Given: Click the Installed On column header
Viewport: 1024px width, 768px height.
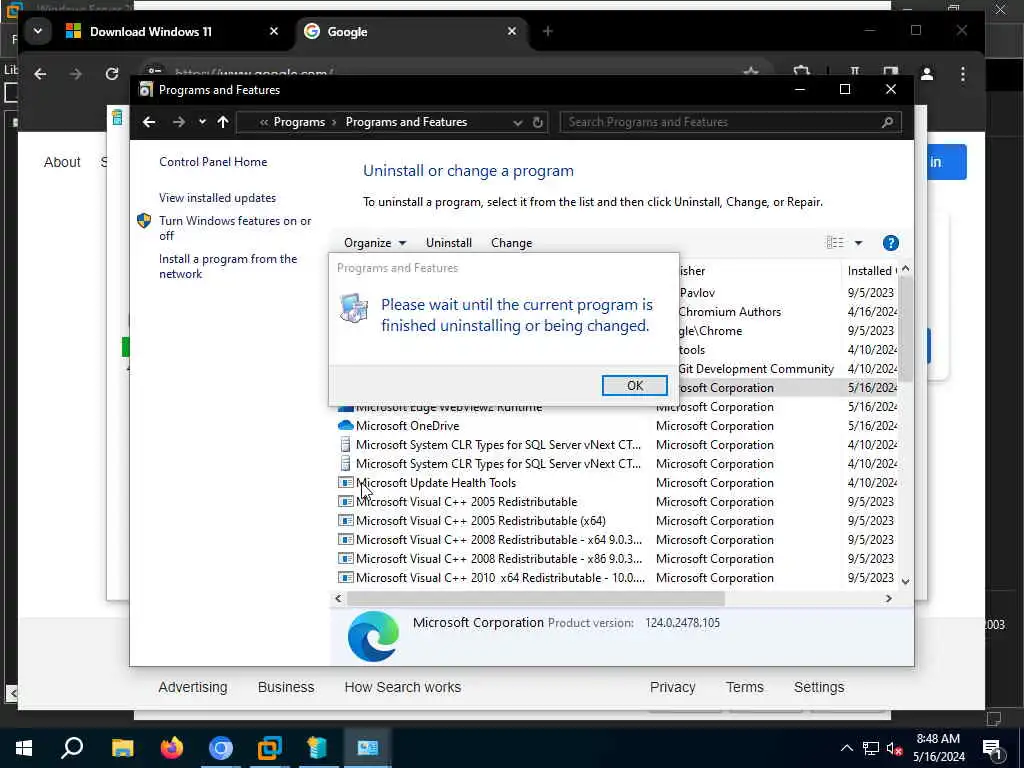Looking at the screenshot, I should (870, 270).
